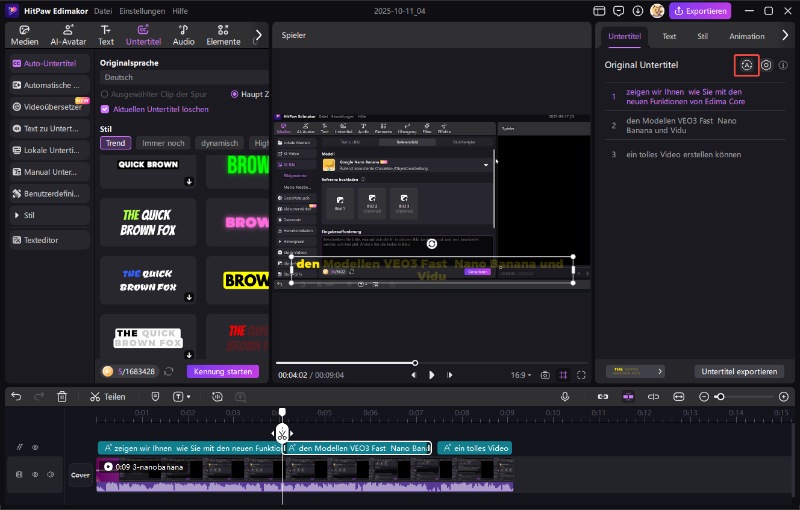Open the Einstellungen menu
The image size is (800, 510).
click(143, 11)
